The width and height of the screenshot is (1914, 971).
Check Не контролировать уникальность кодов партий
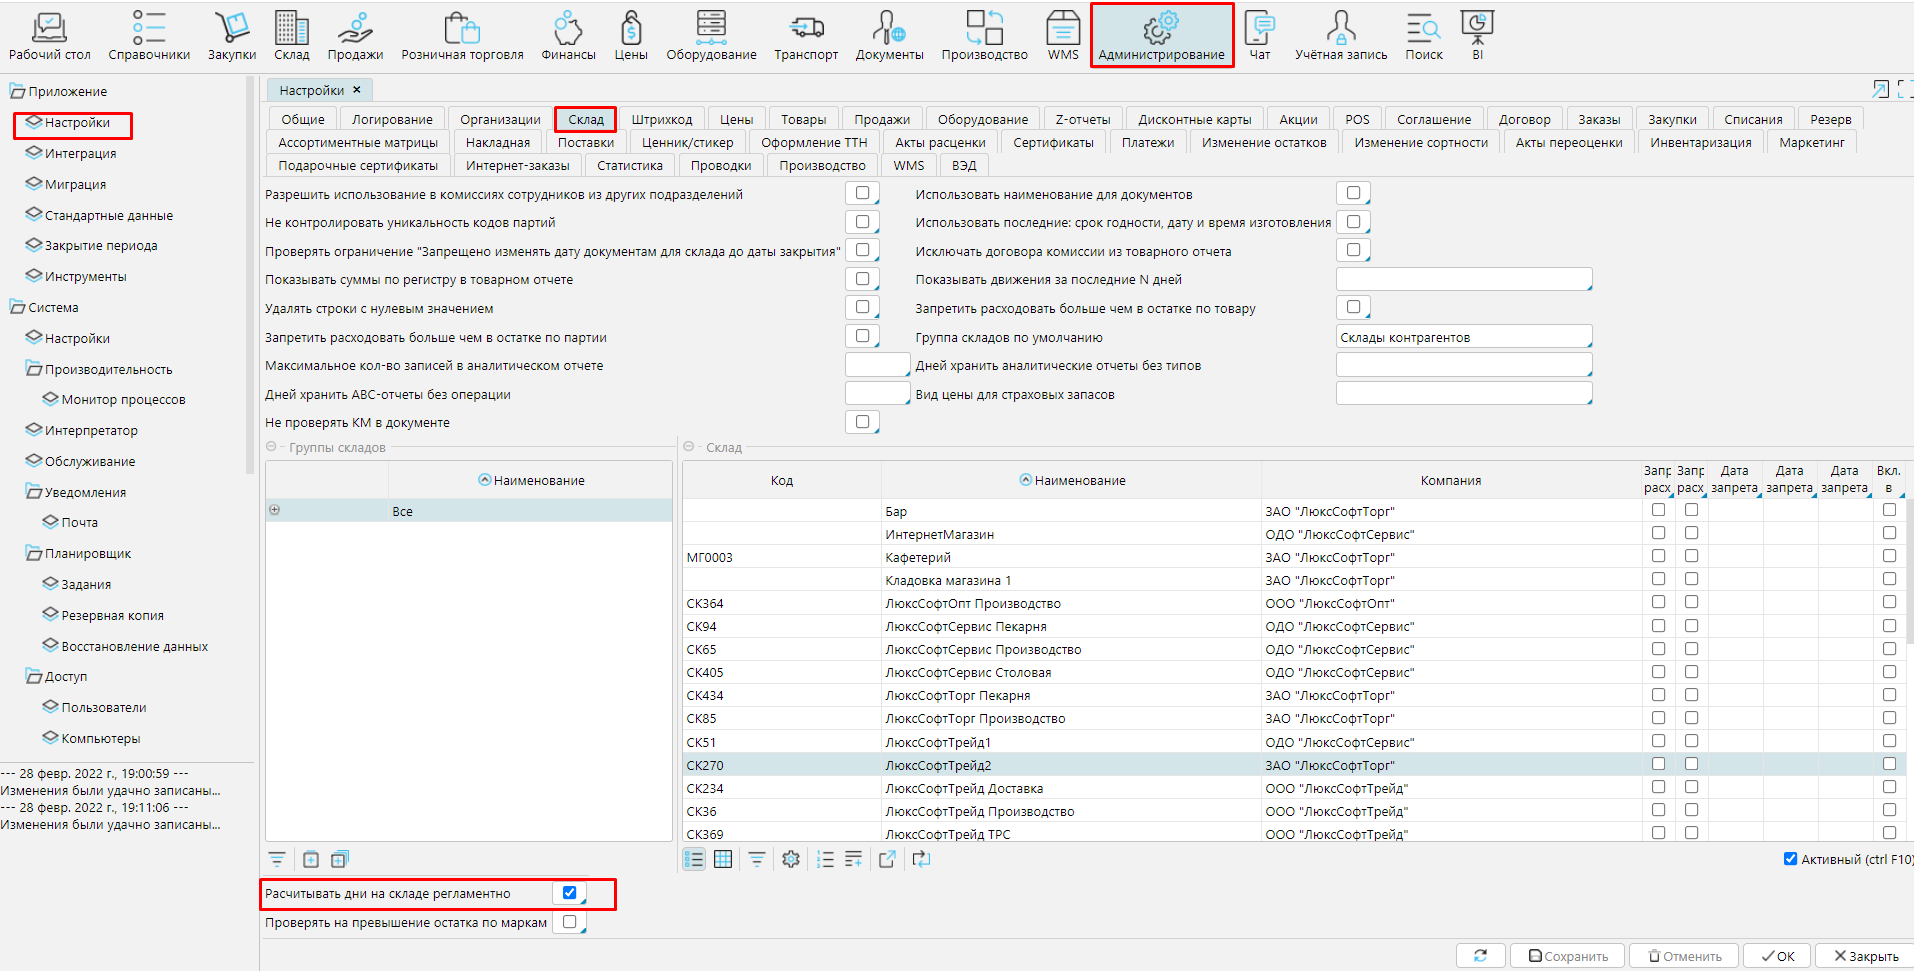click(862, 222)
